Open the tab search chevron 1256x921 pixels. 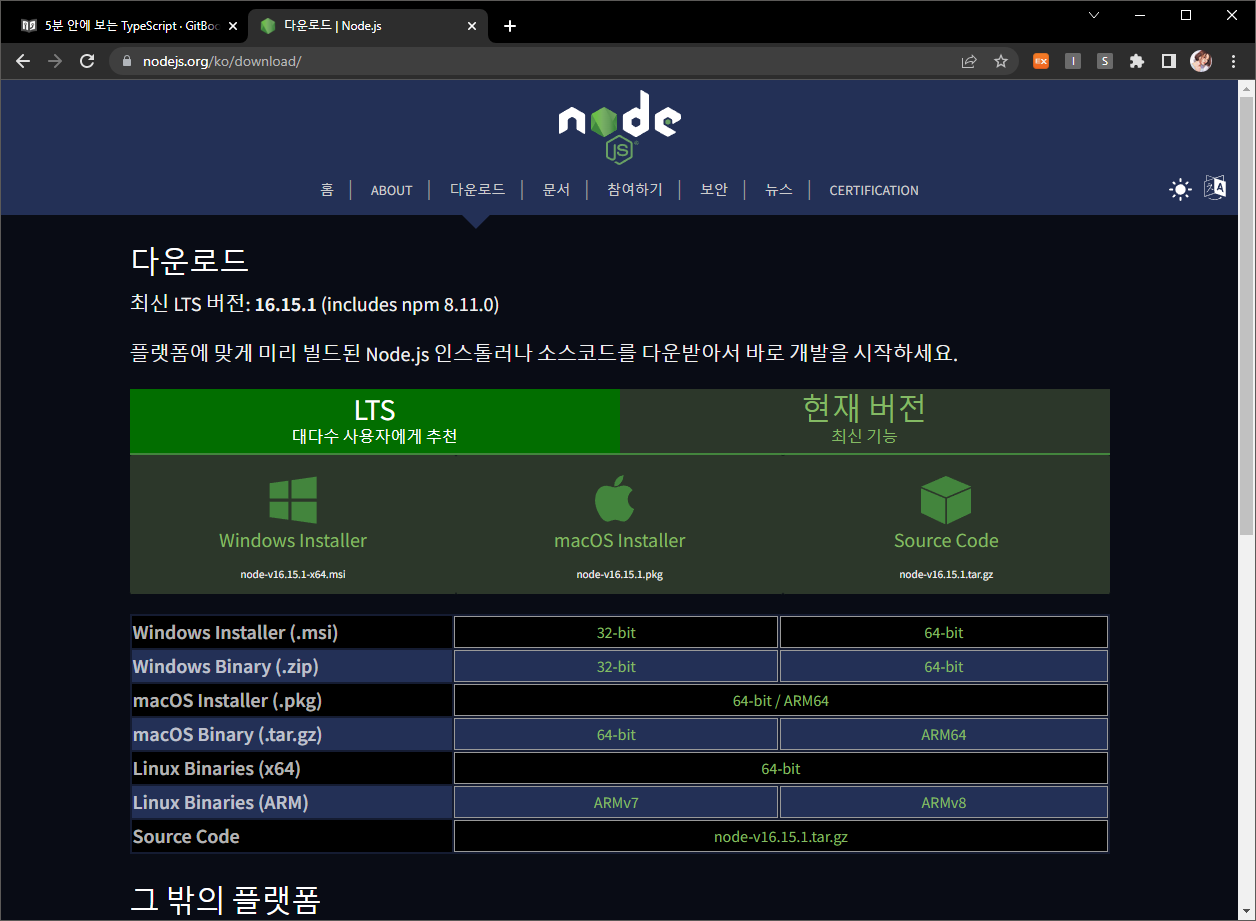point(1094,15)
